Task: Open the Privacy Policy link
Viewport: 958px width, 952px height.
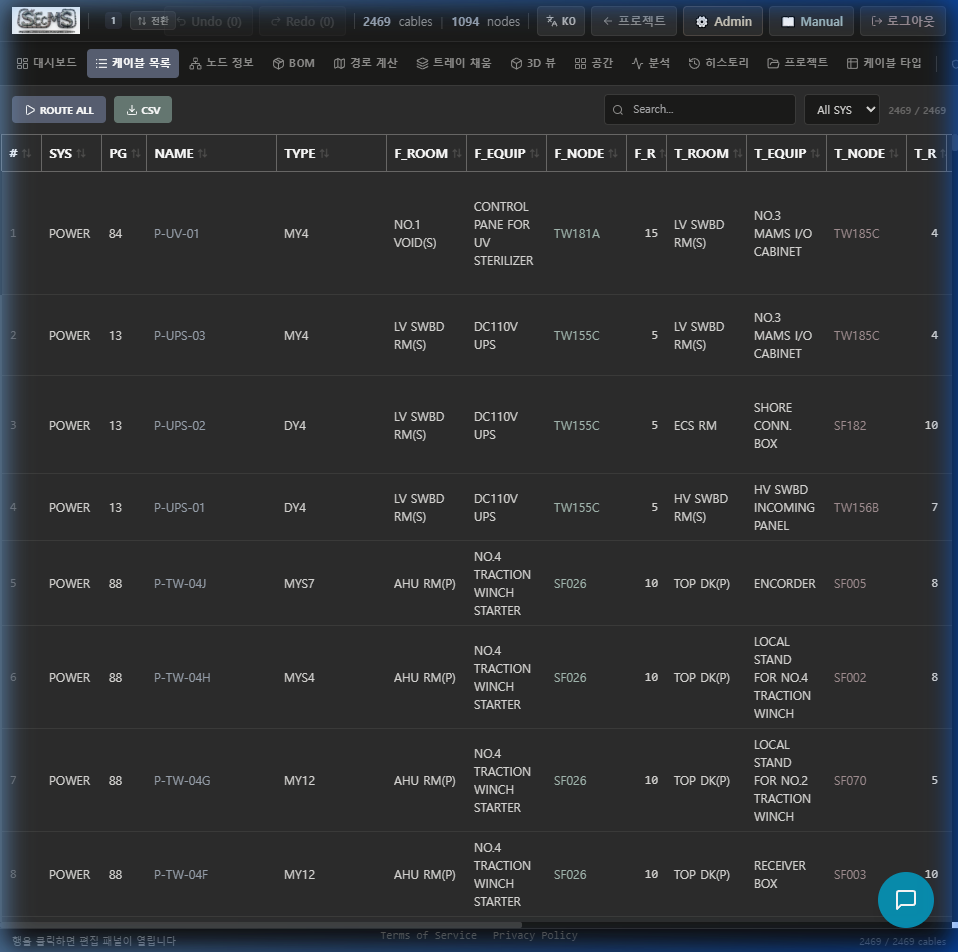Action: [535, 935]
